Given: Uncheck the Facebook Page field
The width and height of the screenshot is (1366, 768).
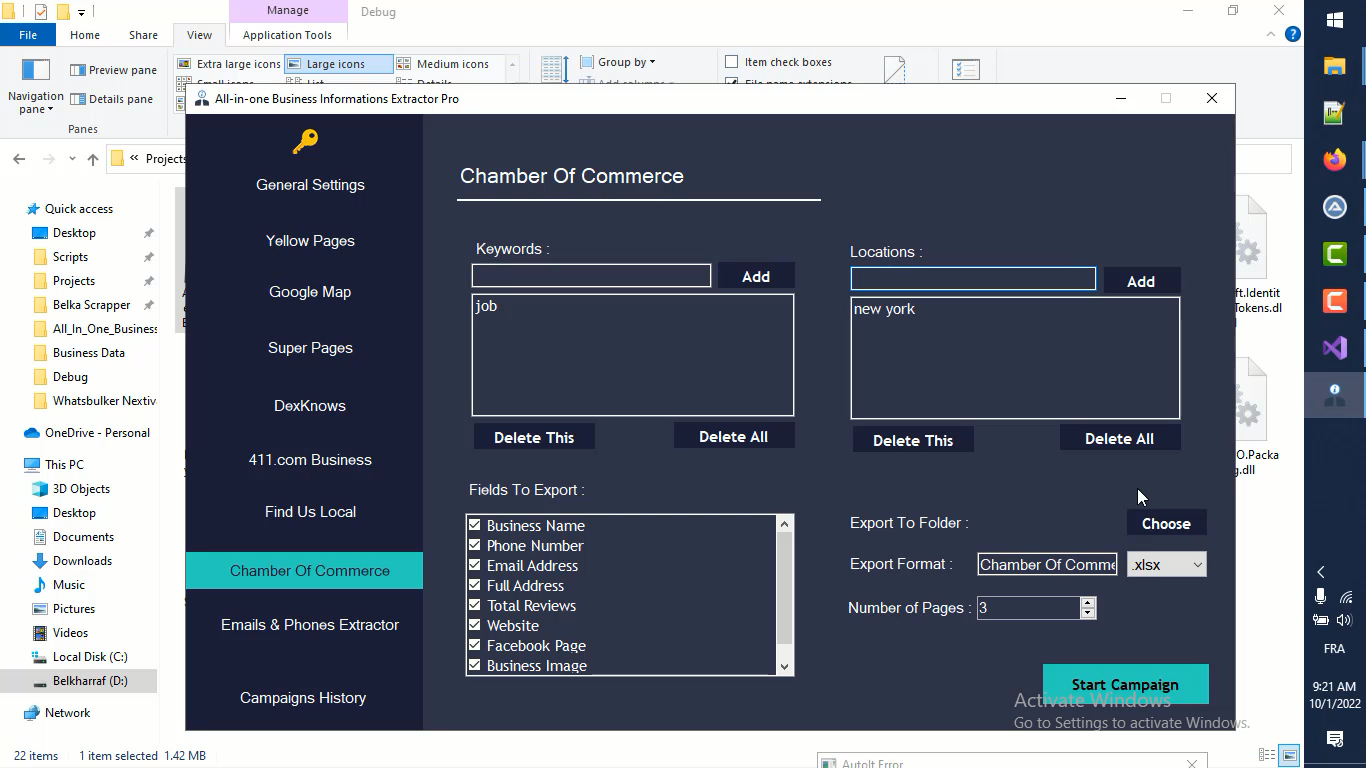Looking at the screenshot, I should coord(475,645).
